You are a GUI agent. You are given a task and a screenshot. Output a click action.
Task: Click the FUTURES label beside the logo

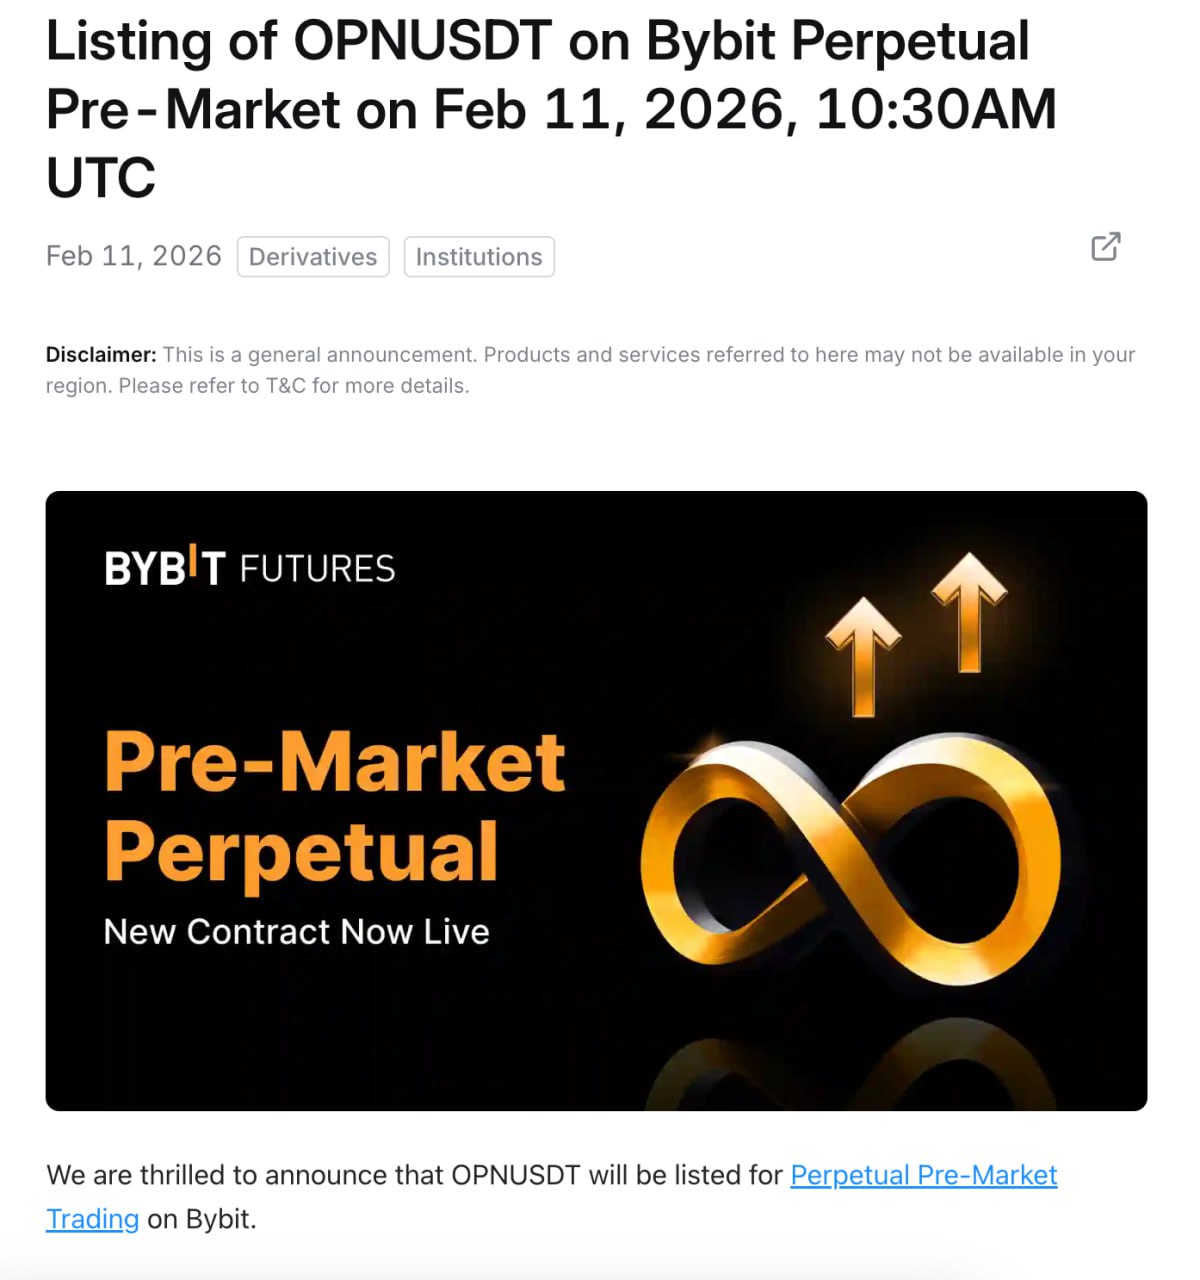317,569
